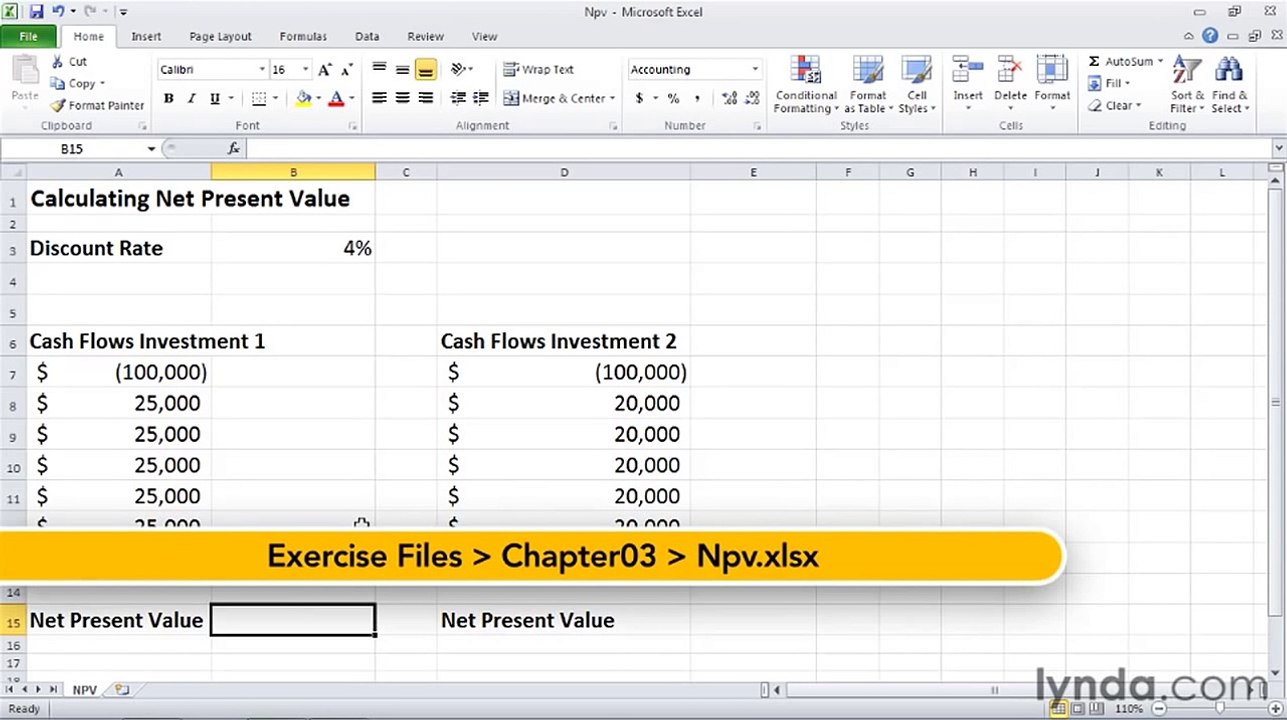Open Conditional Formatting menu
Image resolution: width=1287 pixels, height=720 pixels.
pos(806,84)
